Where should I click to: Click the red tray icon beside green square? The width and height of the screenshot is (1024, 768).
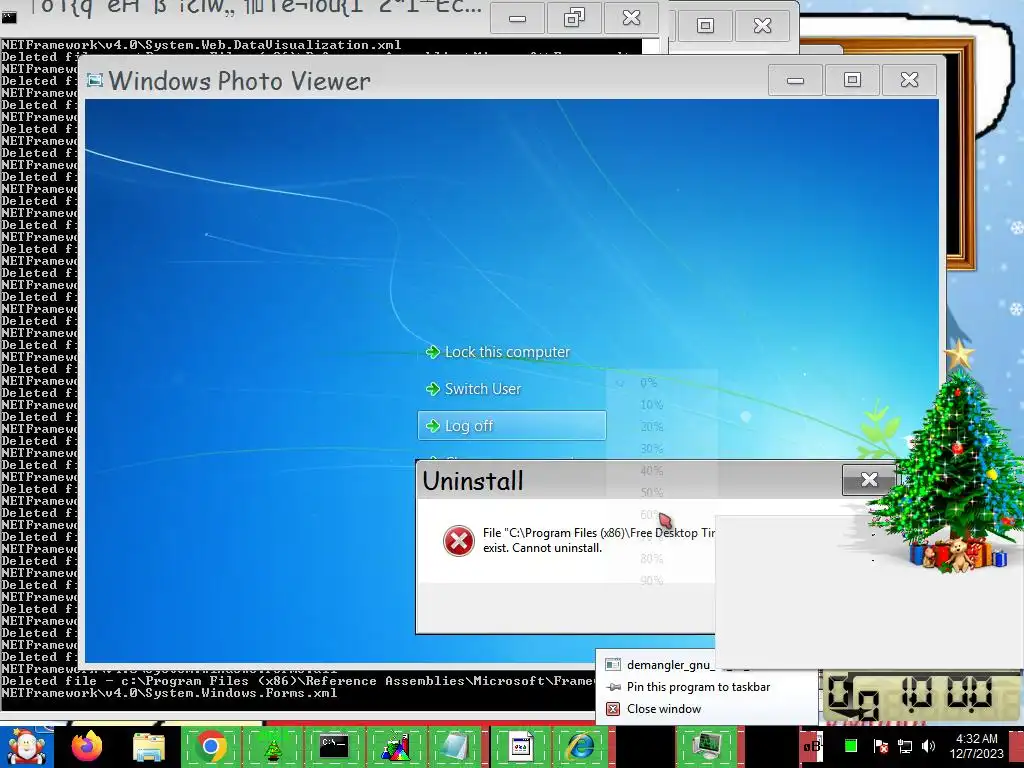click(x=812, y=746)
